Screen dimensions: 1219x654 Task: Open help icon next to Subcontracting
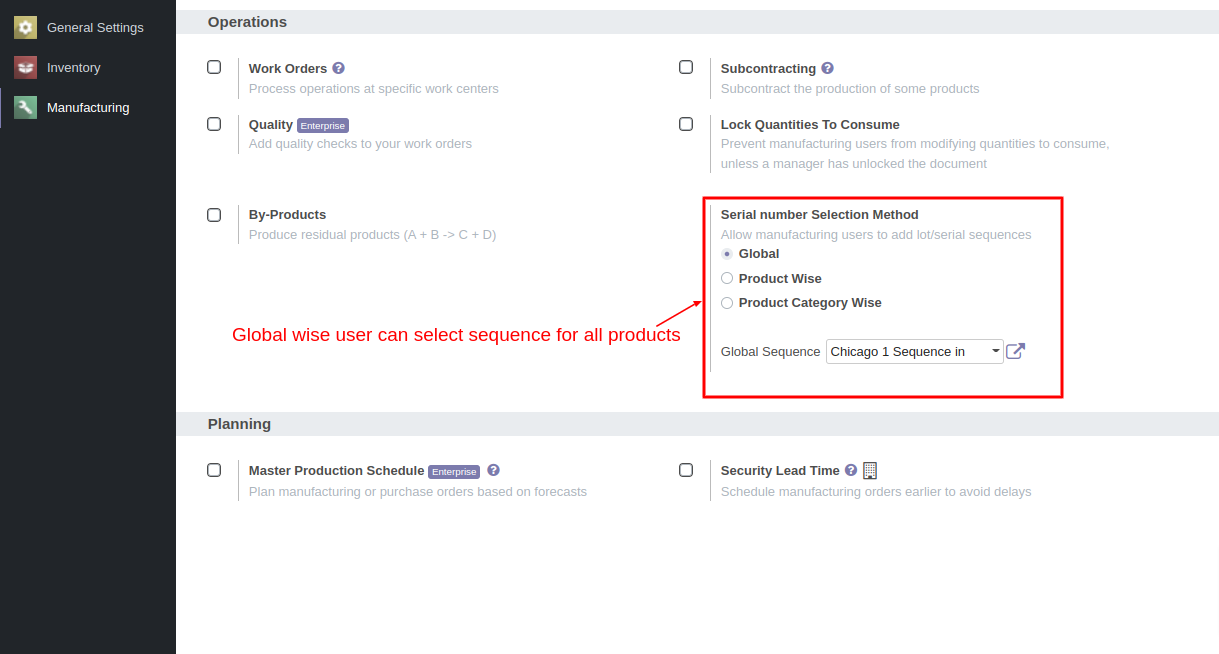(827, 68)
